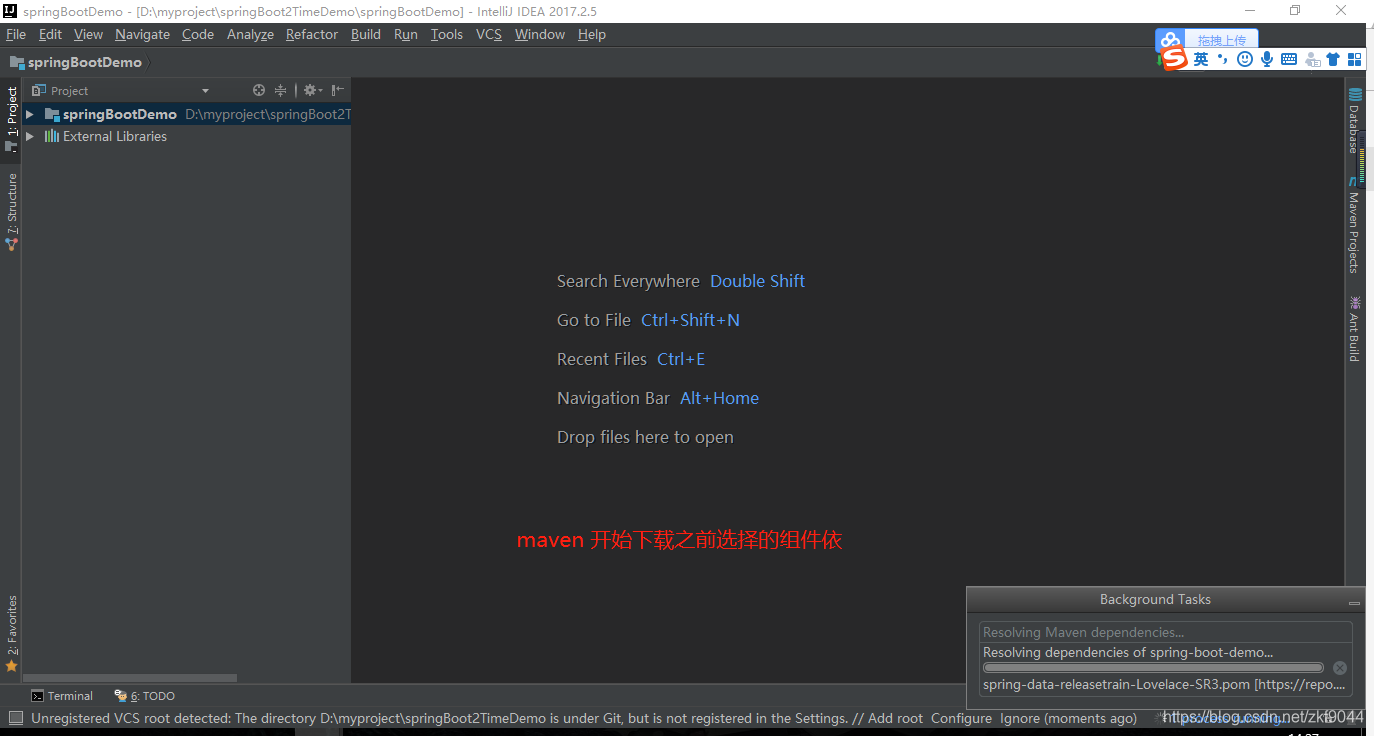Image resolution: width=1374 pixels, height=736 pixels.
Task: Open the Refactor menu
Action: coord(312,34)
